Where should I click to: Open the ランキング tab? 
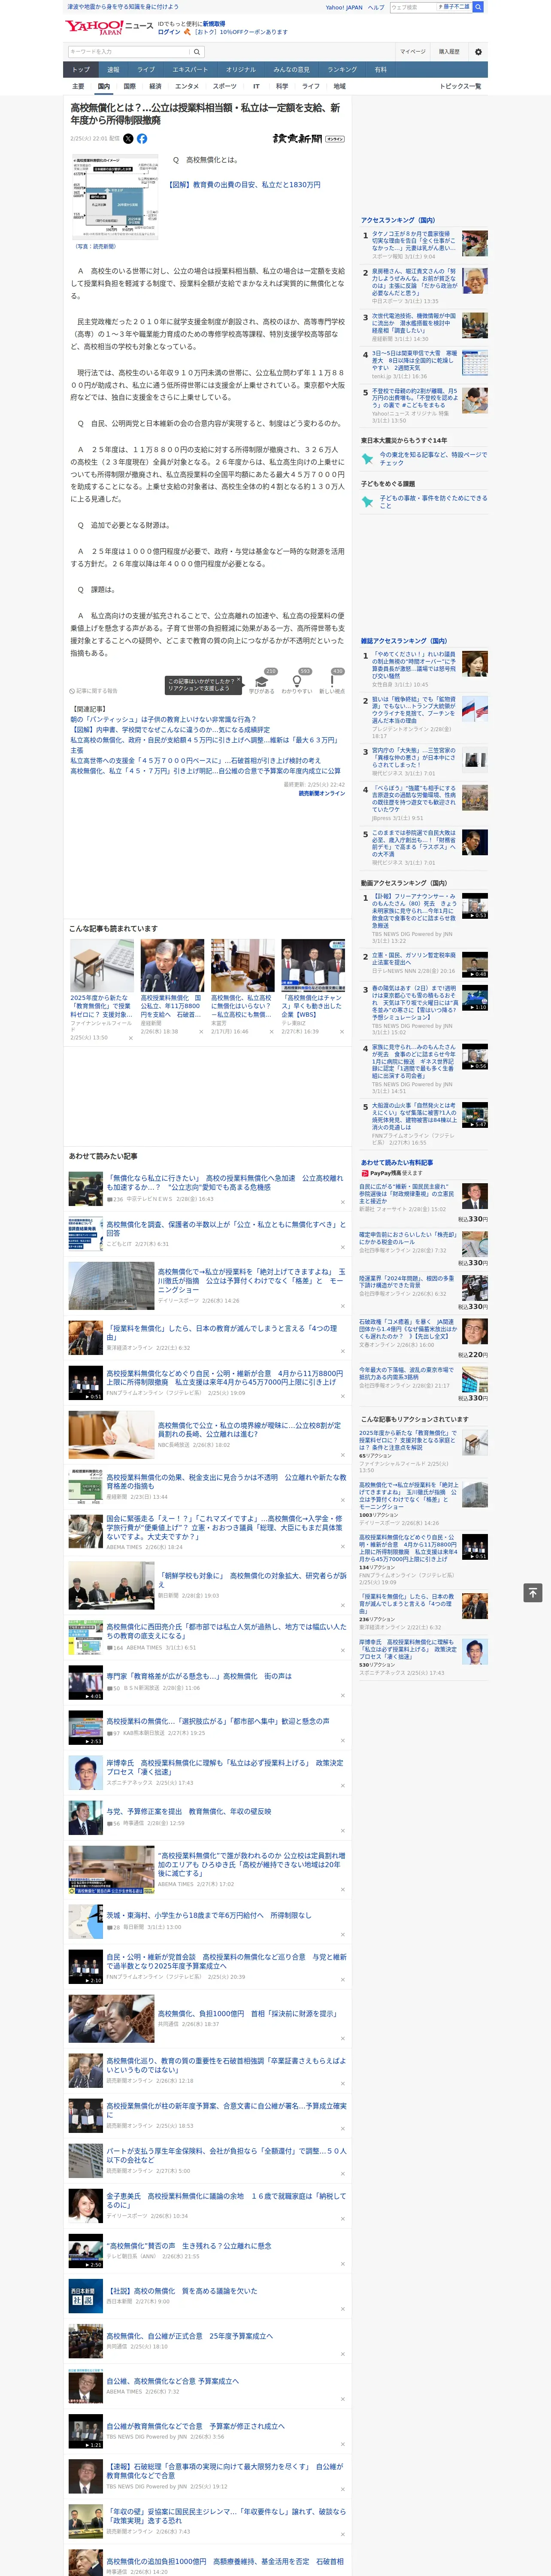coord(342,70)
